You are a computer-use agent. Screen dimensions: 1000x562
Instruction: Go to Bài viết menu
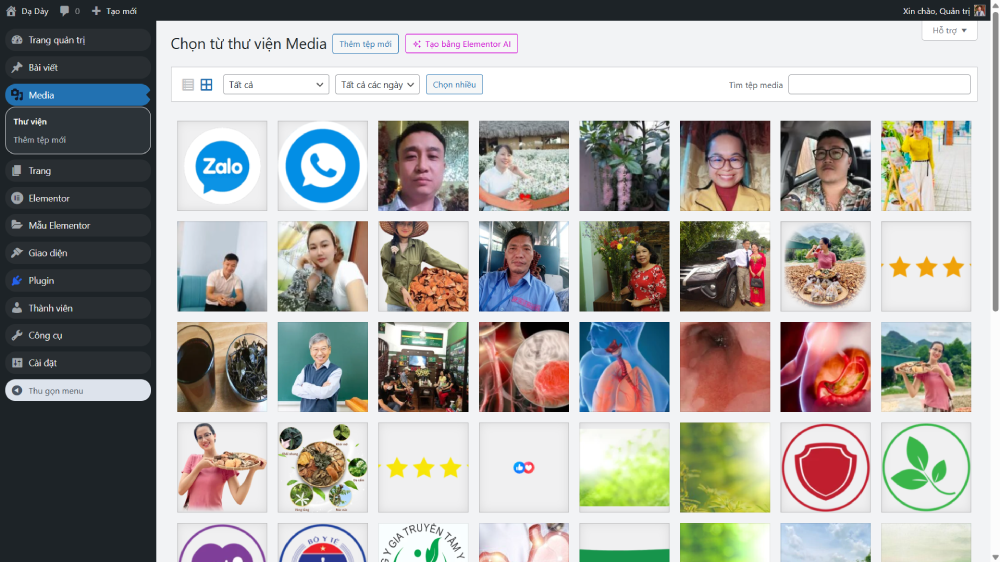tap(78, 68)
